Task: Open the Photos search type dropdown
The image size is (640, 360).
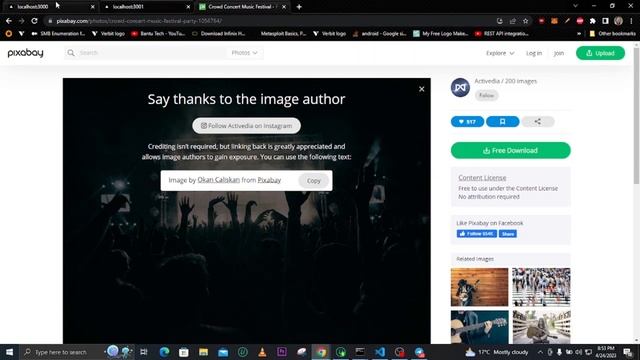Action: (x=244, y=53)
